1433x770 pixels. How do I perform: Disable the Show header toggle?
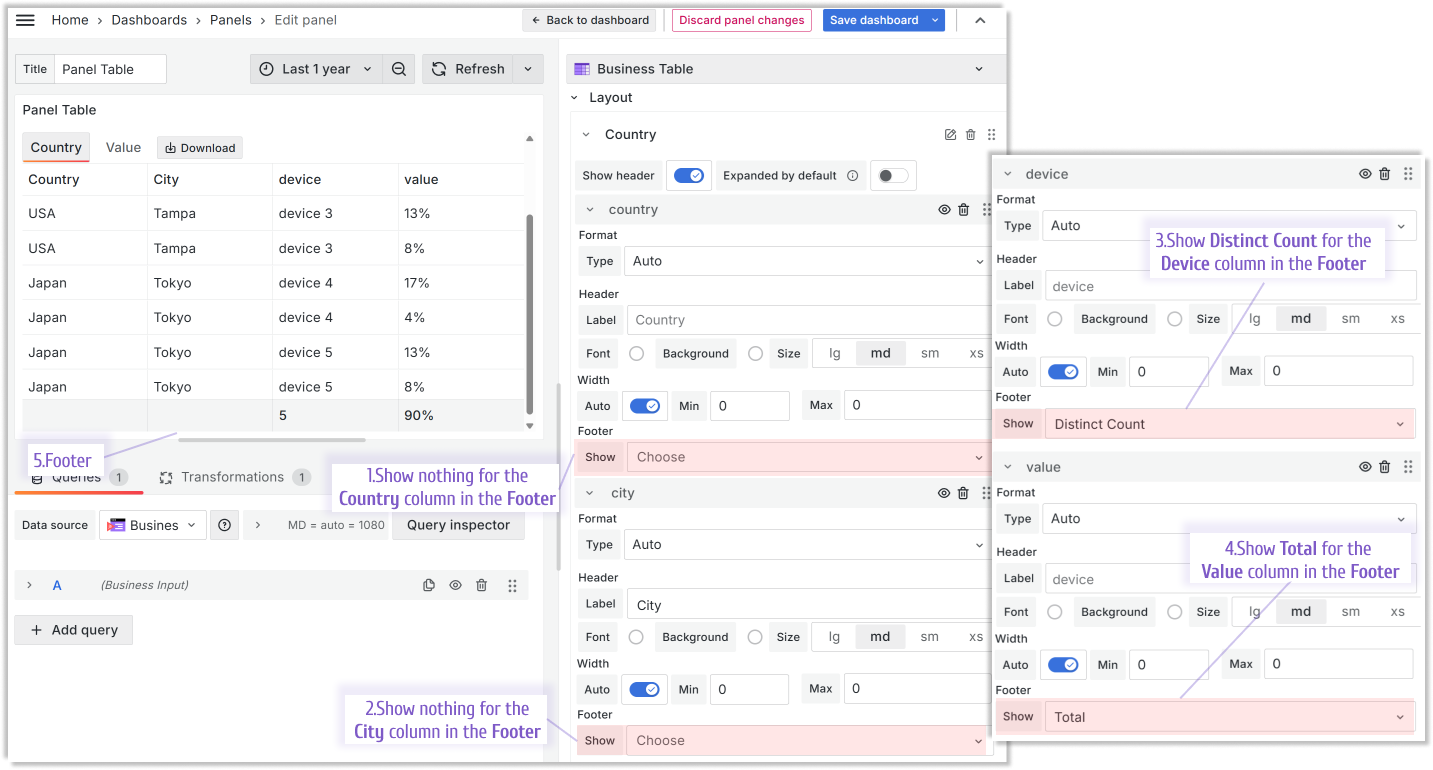point(689,174)
